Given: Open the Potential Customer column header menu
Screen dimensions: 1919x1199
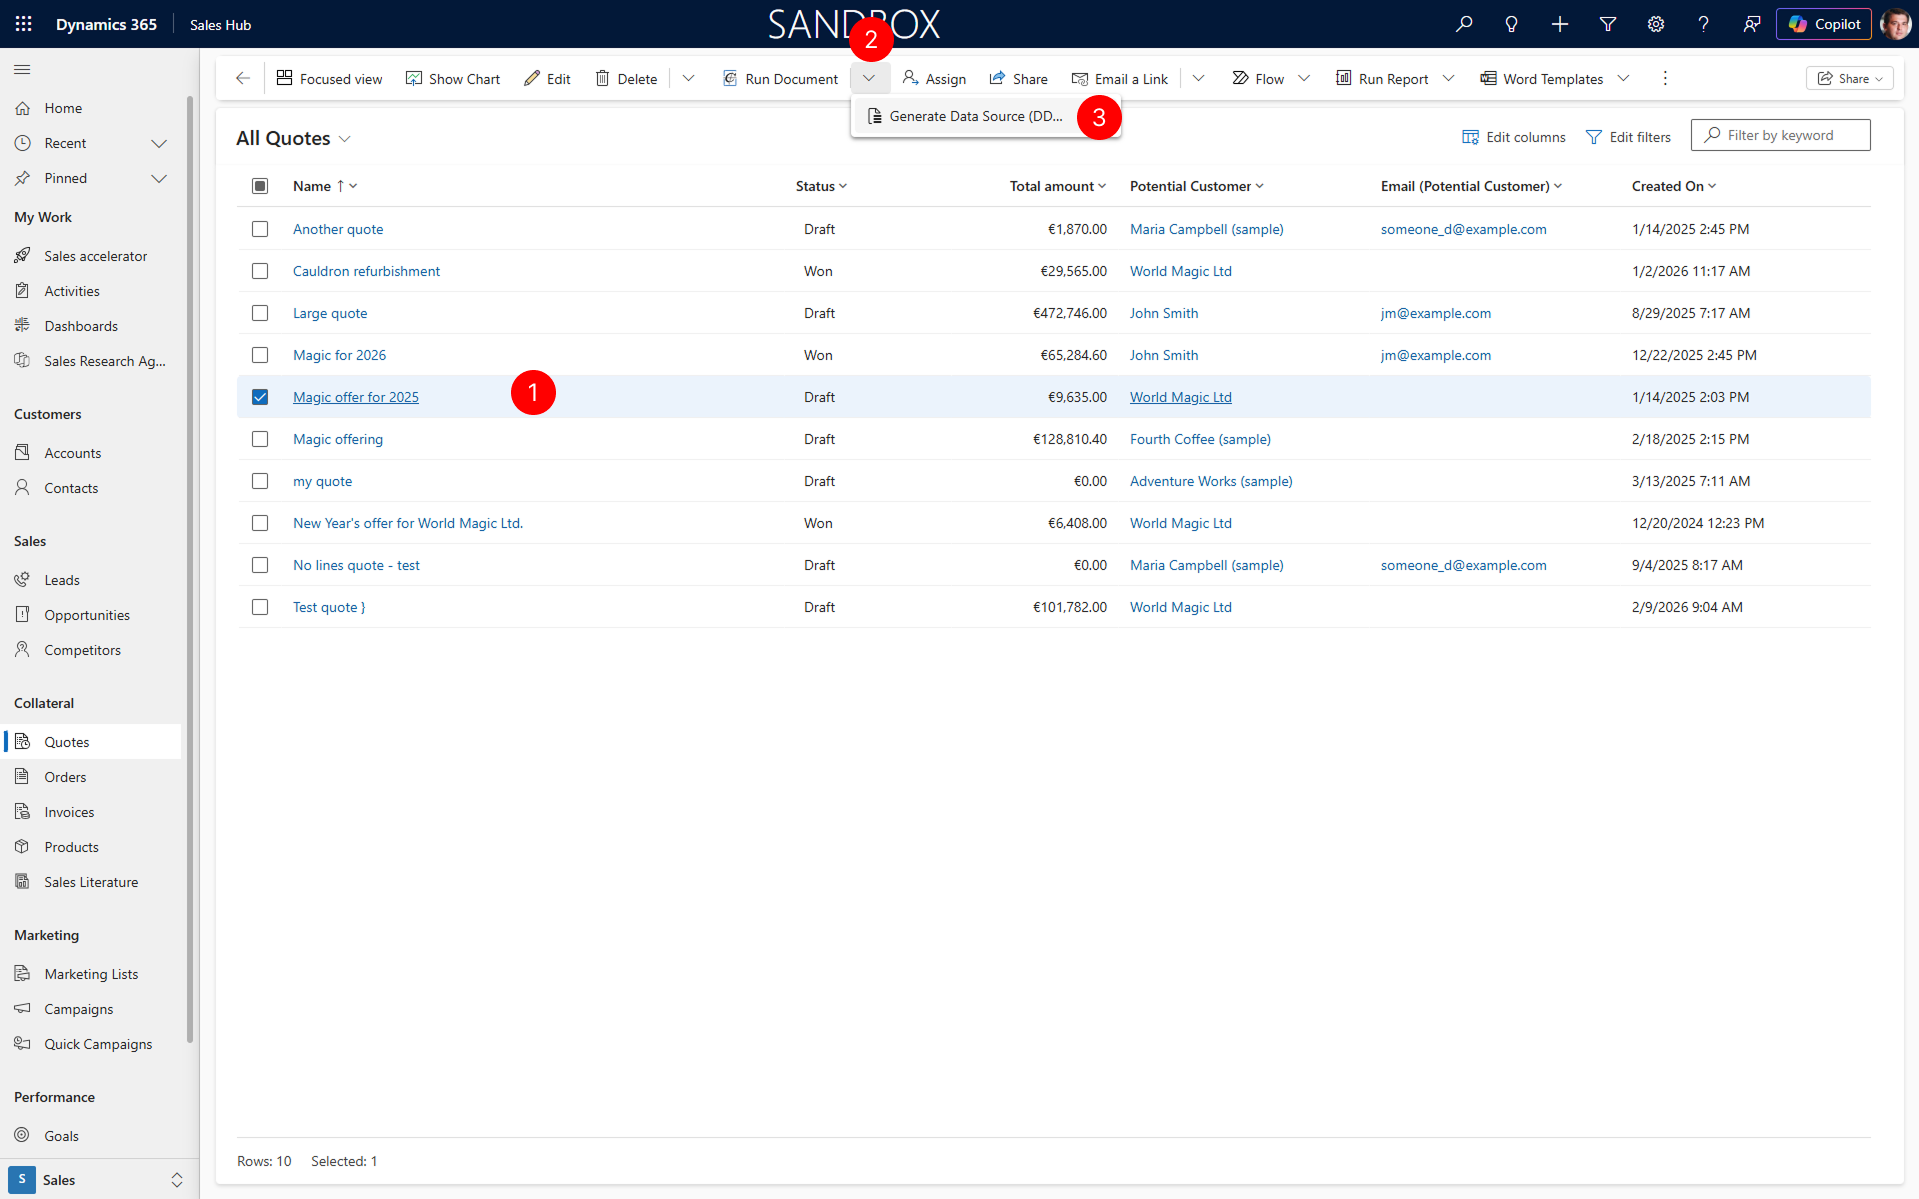Looking at the screenshot, I should tap(1196, 186).
